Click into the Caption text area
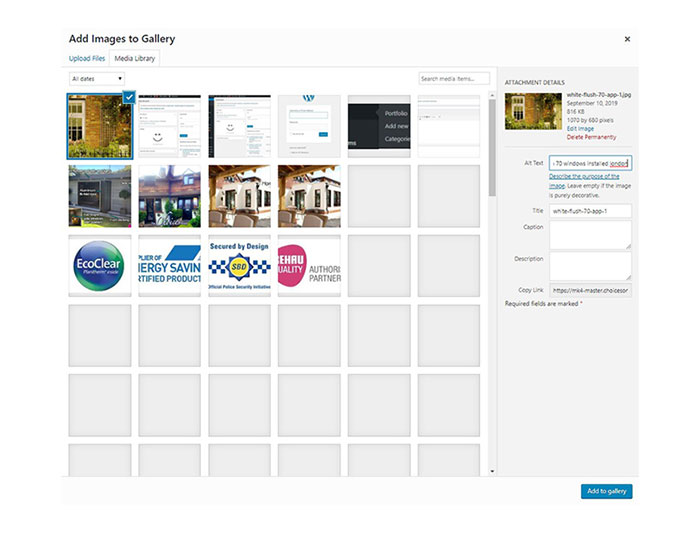 [590, 235]
